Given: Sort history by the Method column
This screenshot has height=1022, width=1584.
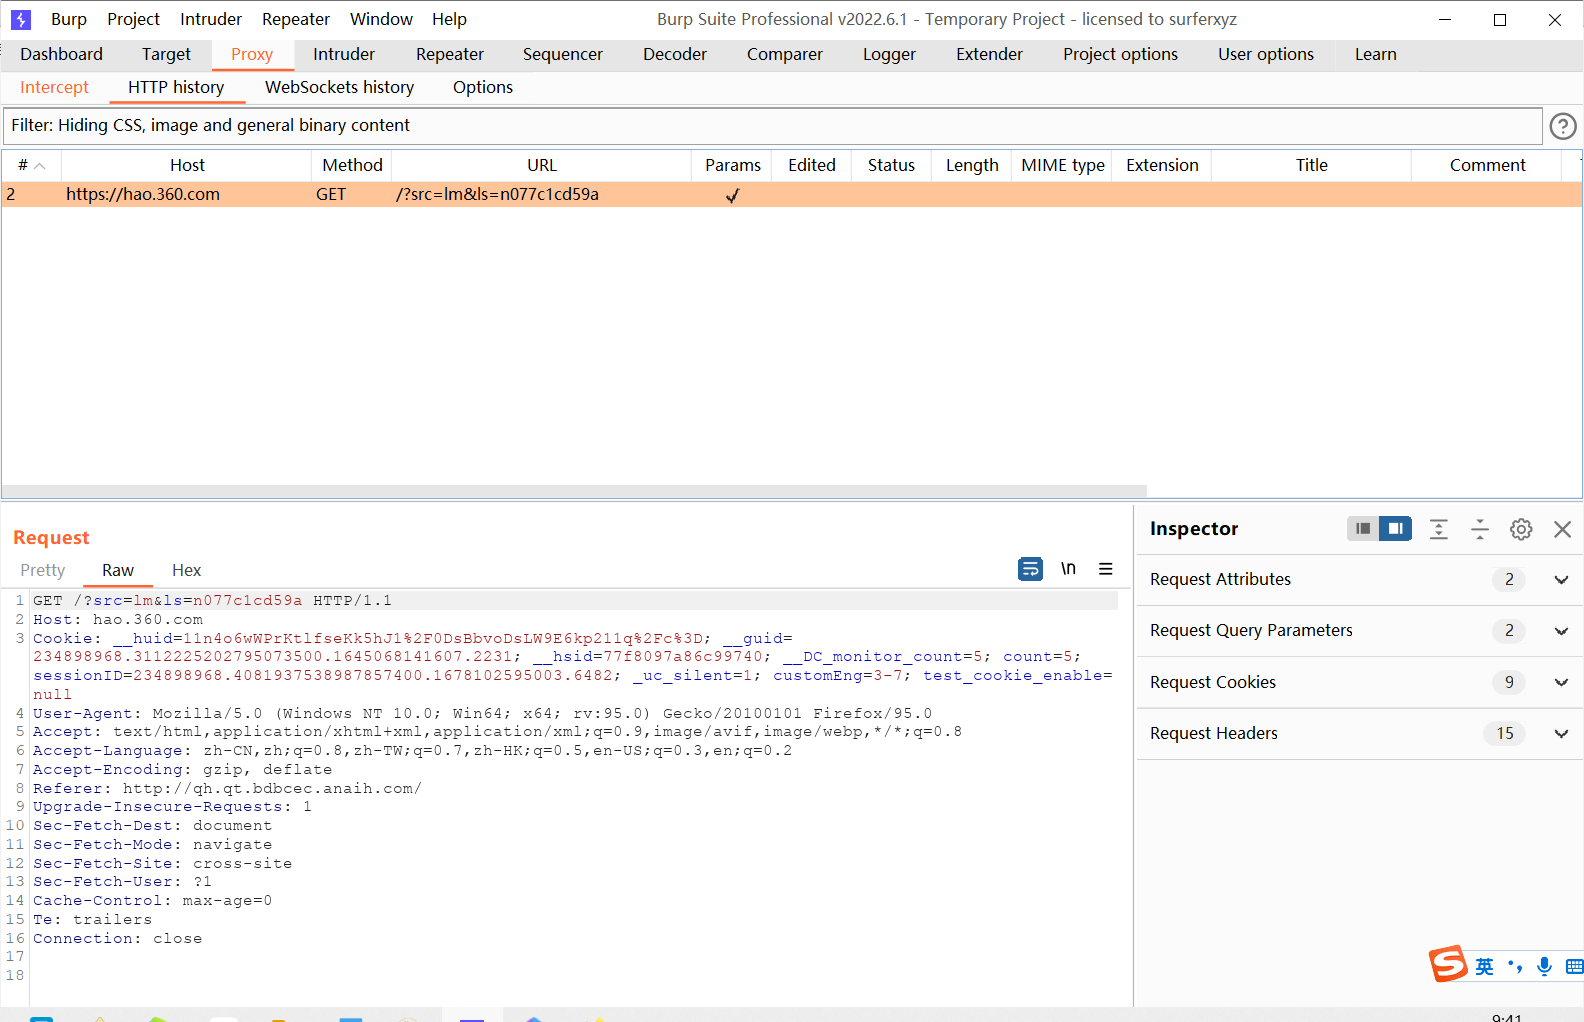Looking at the screenshot, I should click(x=352, y=166).
